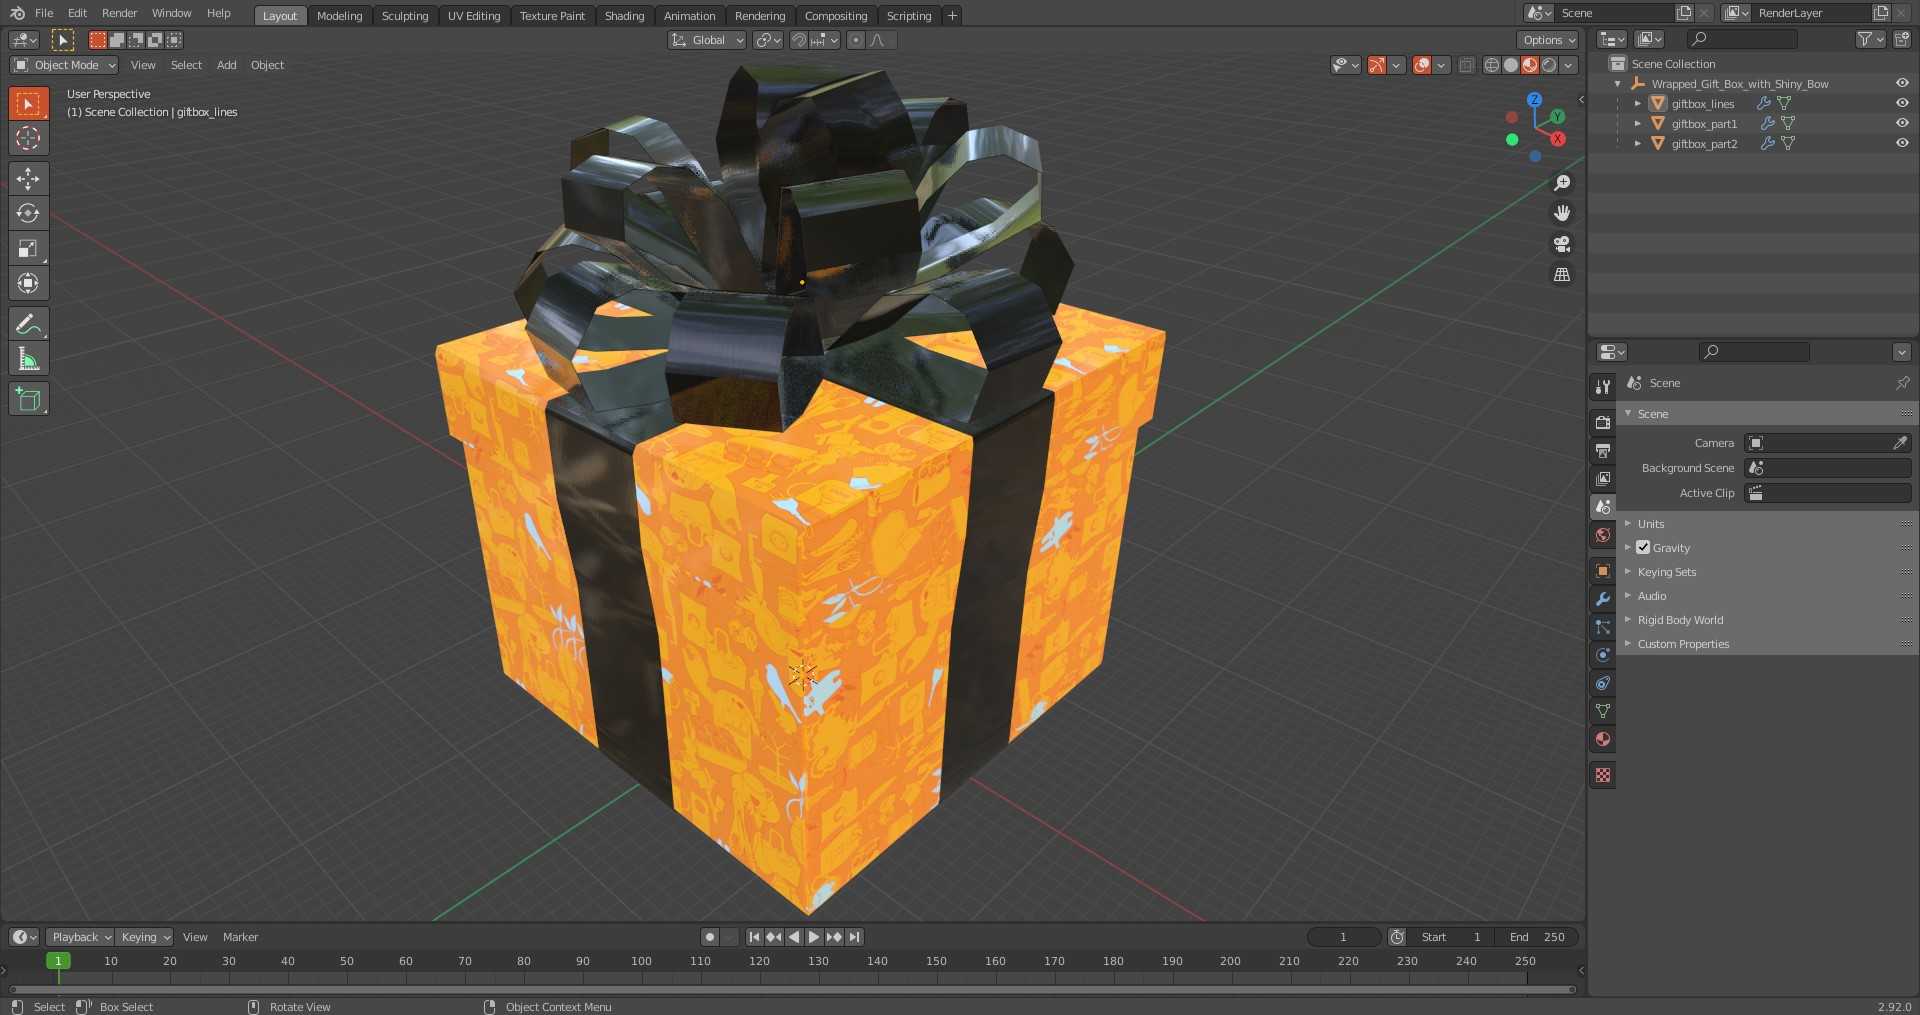The height and width of the screenshot is (1015, 1920).
Task: Hide giftbox_part2 in the outliner
Action: 1902,143
